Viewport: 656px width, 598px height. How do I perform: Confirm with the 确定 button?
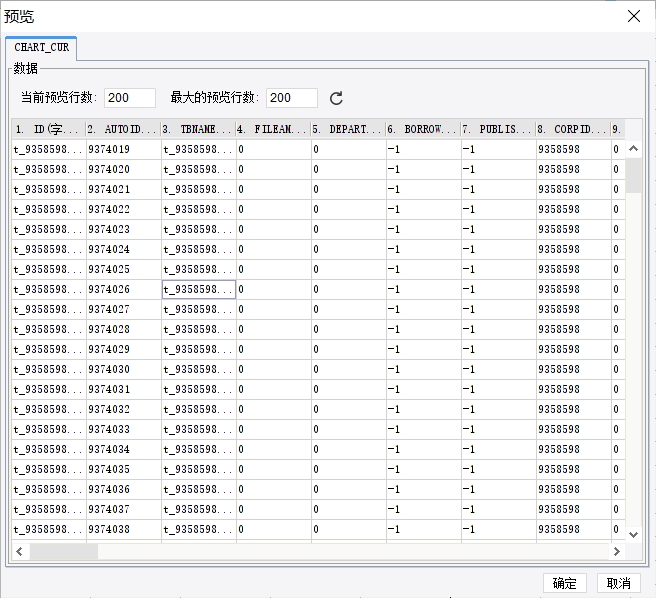[564, 583]
